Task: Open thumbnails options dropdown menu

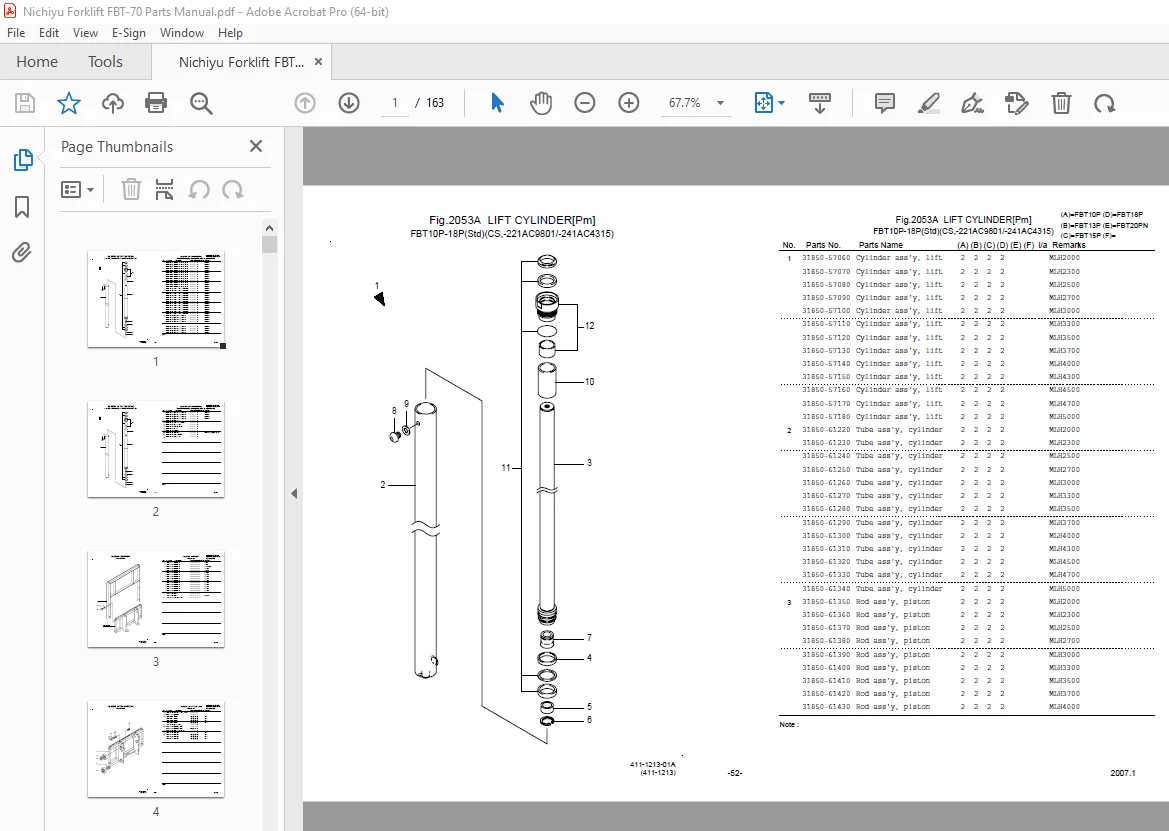Action: coord(77,189)
